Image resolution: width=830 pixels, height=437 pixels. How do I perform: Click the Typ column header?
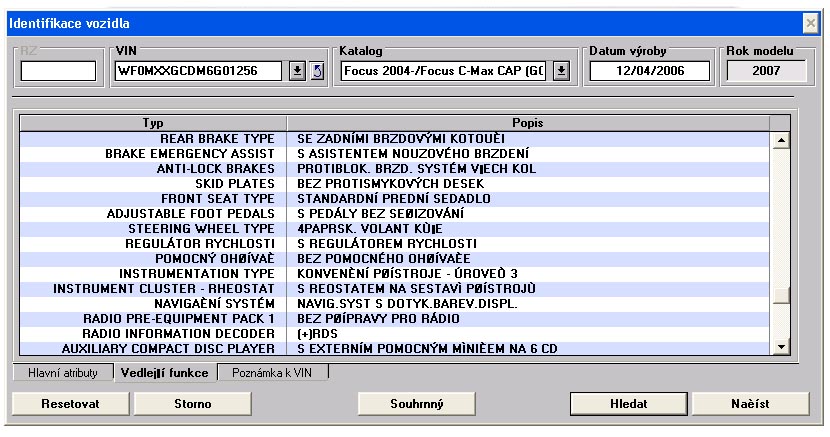(x=153, y=123)
